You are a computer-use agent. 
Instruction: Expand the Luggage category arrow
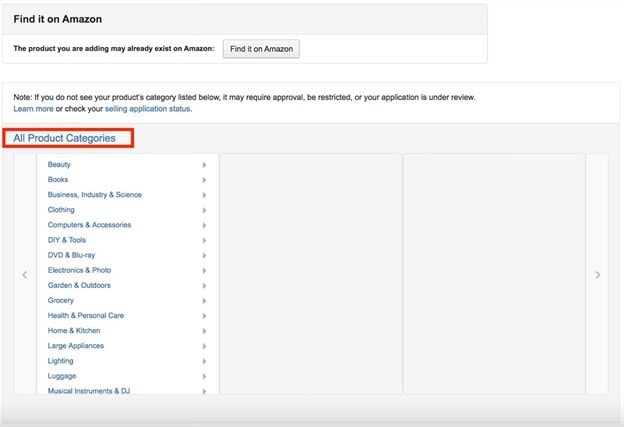pyautogui.click(x=204, y=376)
